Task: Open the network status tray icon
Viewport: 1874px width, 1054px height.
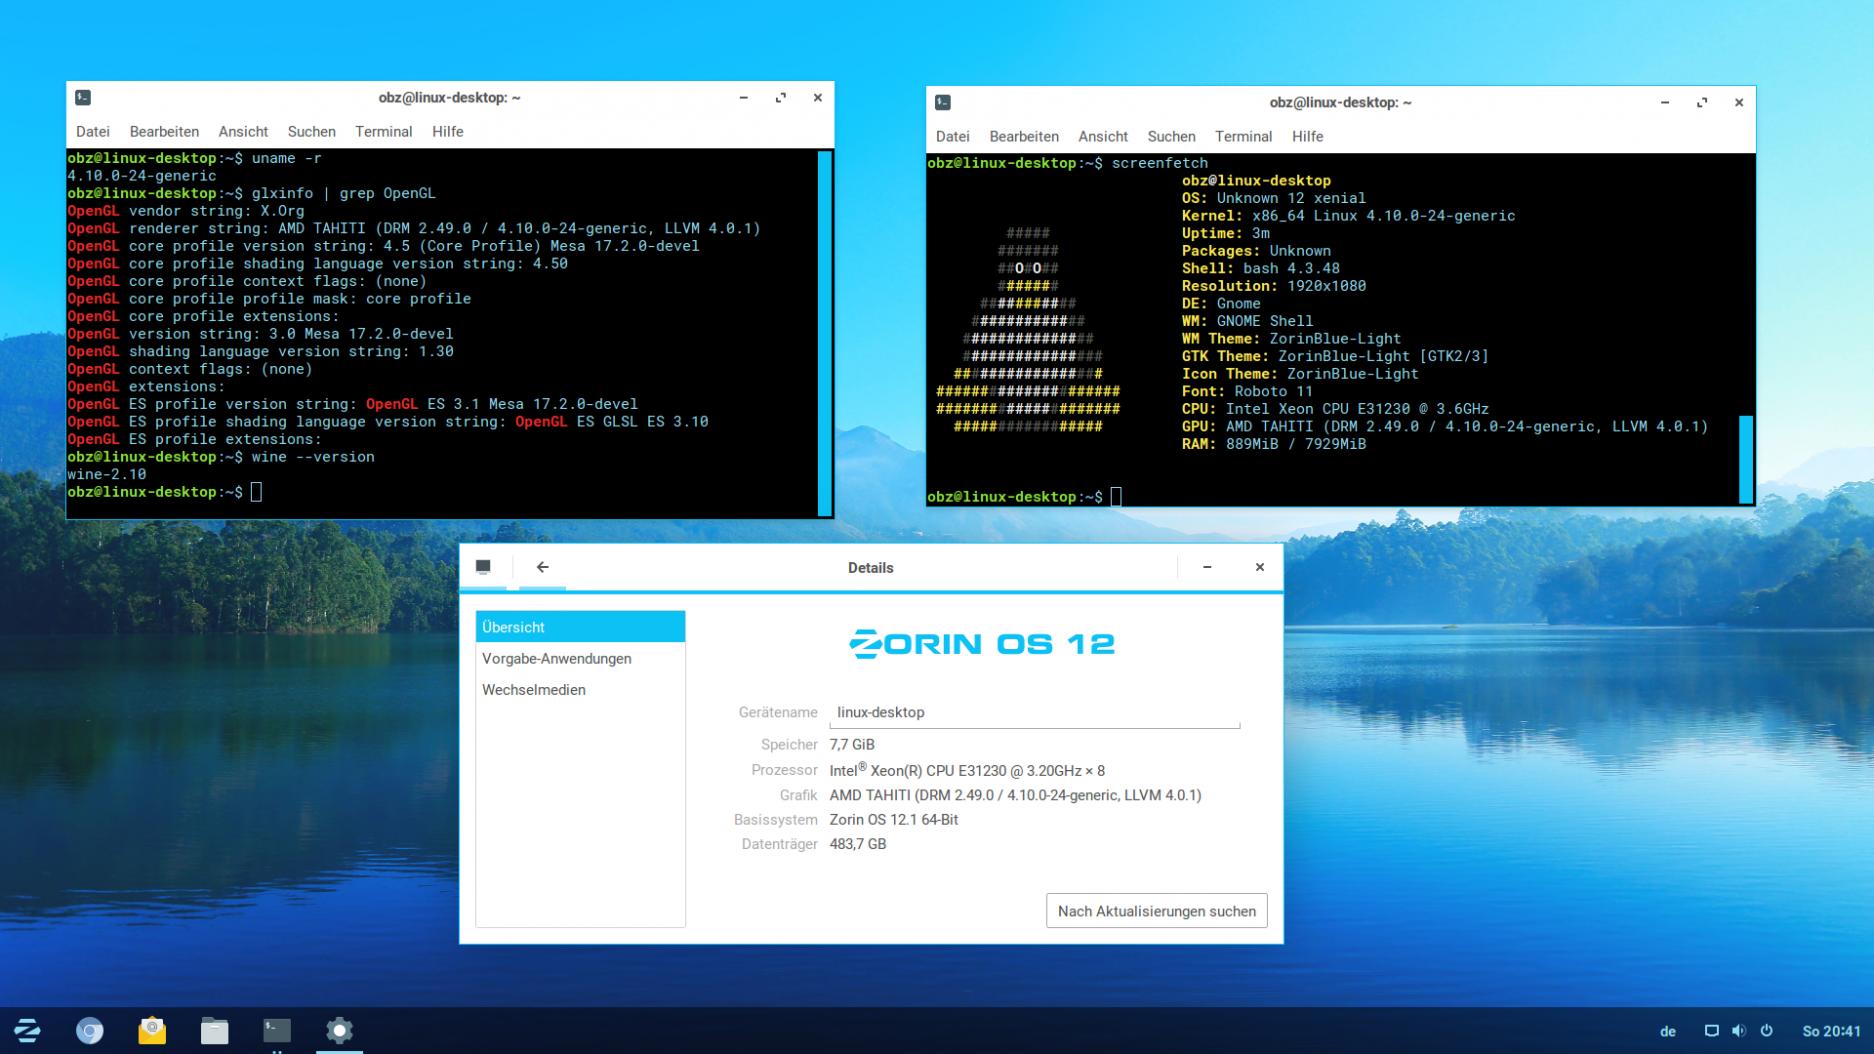Action: click(1712, 1031)
